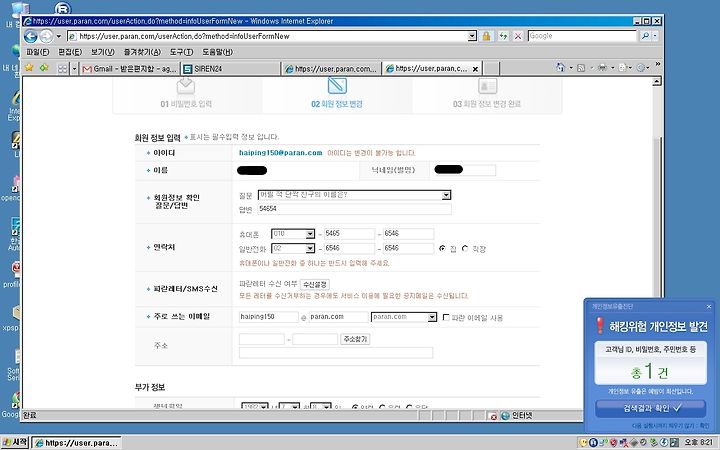720x450 pixels.
Task: Click the RSS Feeds toolbar icon
Action: pos(581,68)
